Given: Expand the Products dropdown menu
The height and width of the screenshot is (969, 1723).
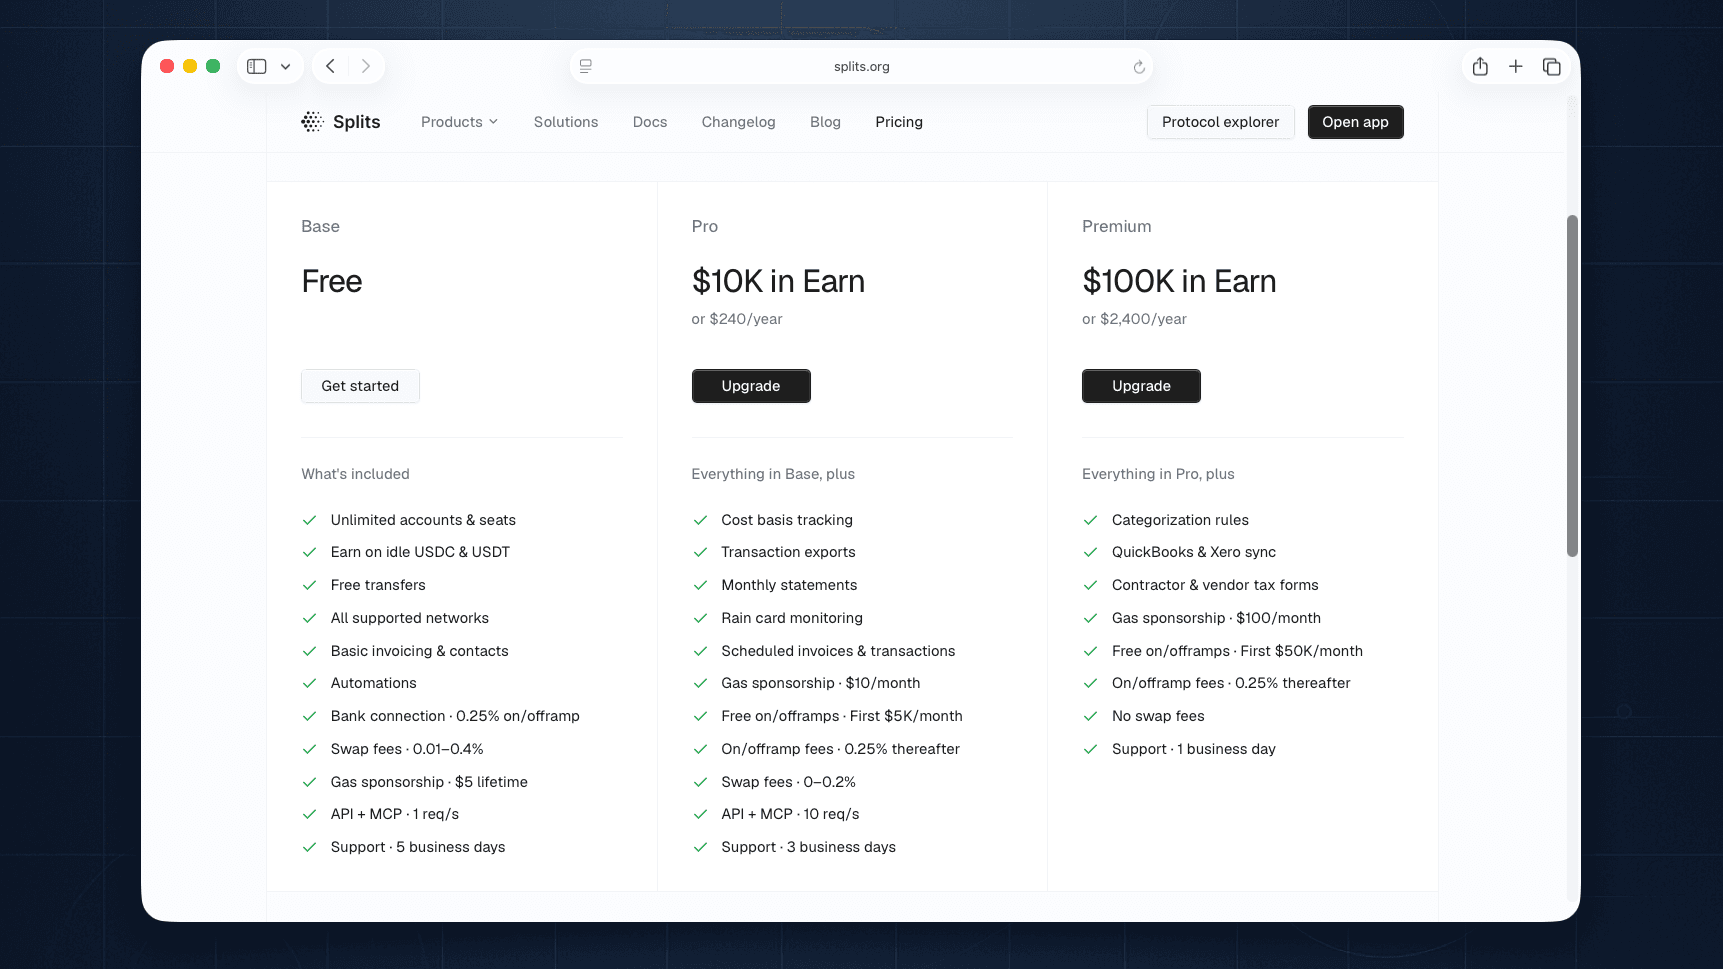Looking at the screenshot, I should (459, 122).
